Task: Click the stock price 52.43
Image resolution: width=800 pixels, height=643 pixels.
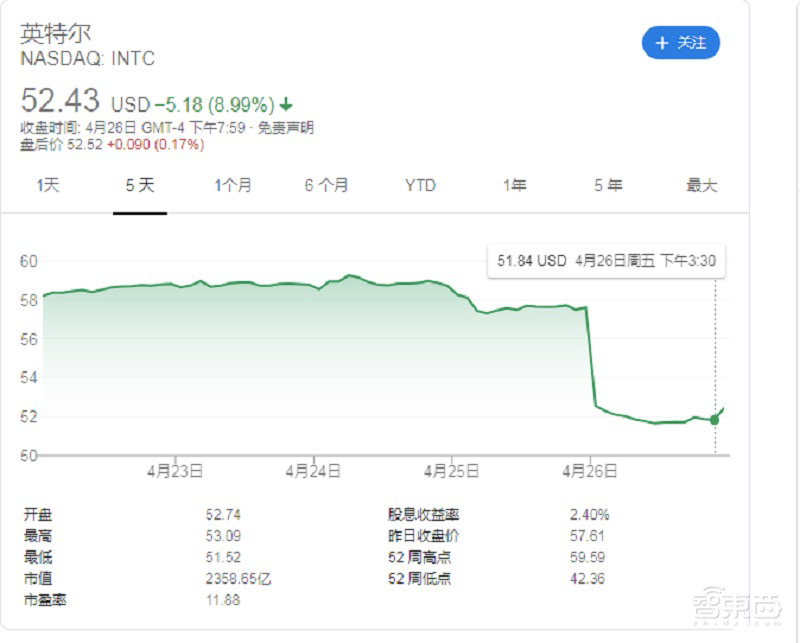Action: pyautogui.click(x=60, y=101)
